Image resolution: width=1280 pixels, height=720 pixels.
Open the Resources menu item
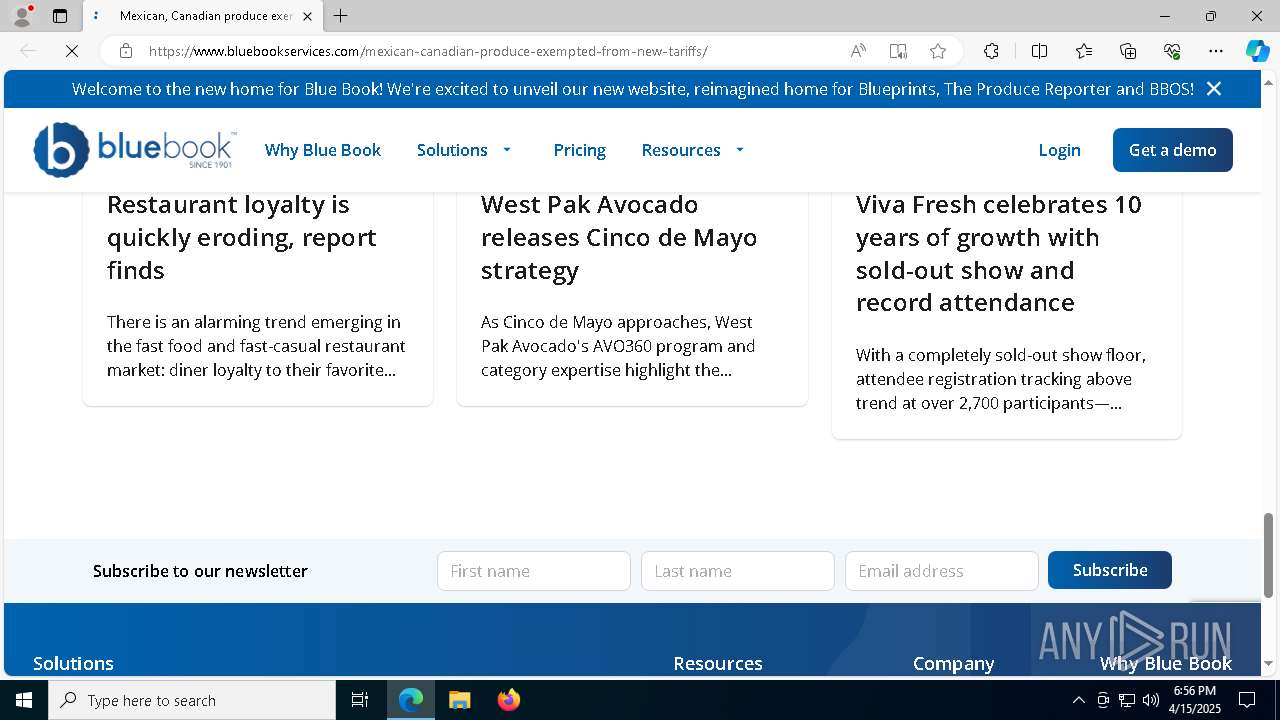pyautogui.click(x=681, y=150)
